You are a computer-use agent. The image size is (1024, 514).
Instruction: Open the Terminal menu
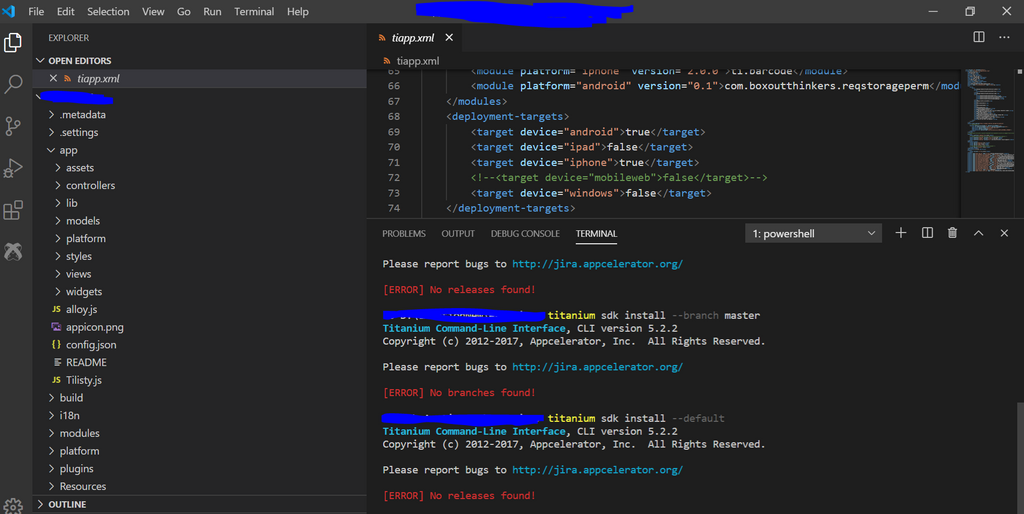tap(254, 11)
